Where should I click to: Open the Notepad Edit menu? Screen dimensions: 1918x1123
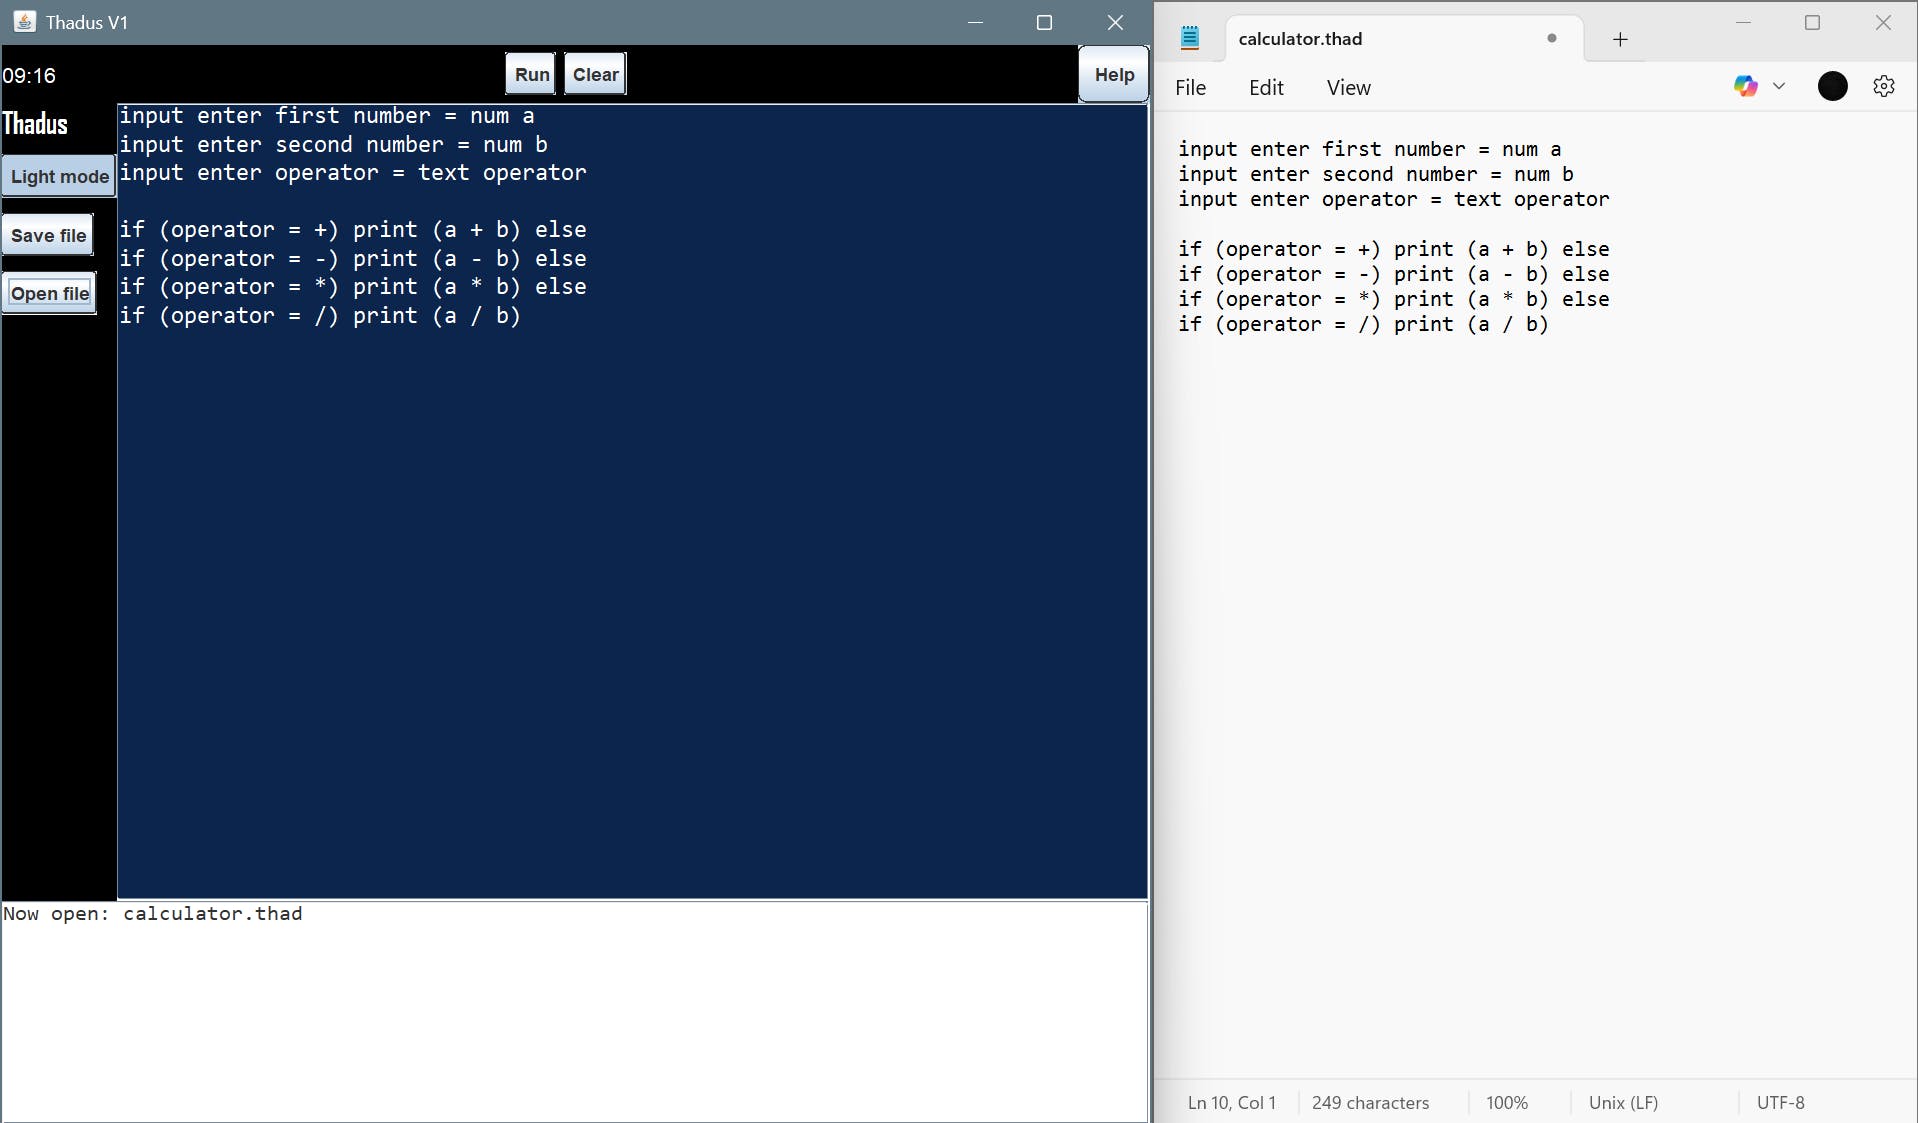(1266, 88)
